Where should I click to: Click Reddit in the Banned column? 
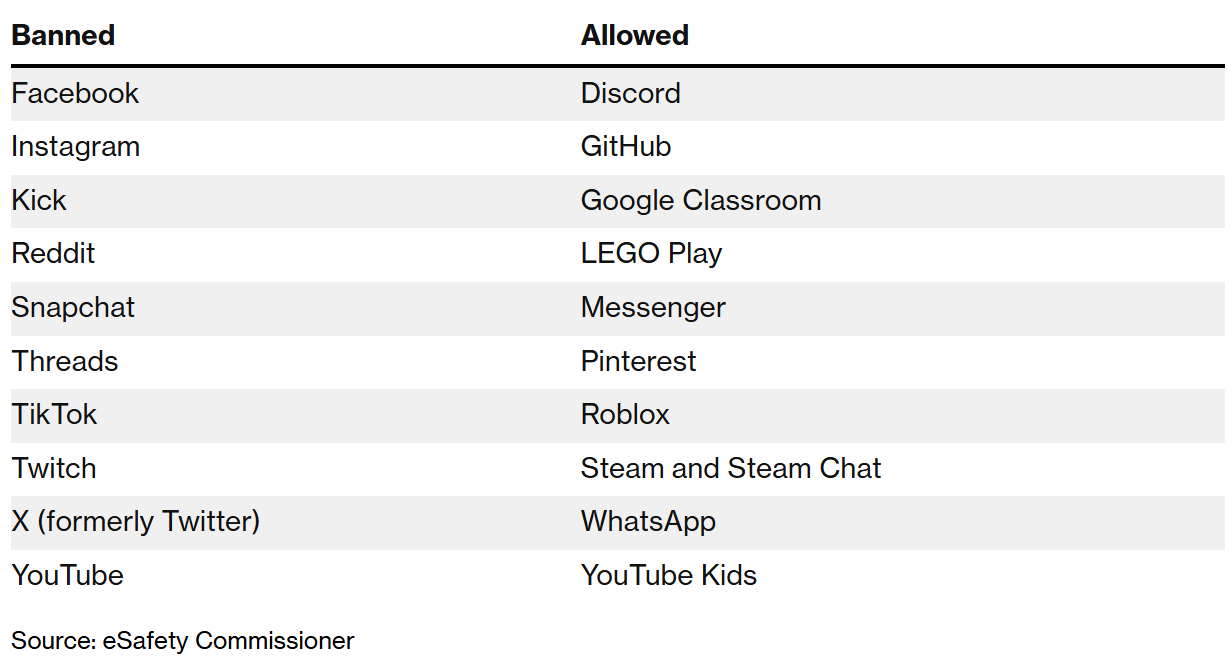pyautogui.click(x=53, y=254)
